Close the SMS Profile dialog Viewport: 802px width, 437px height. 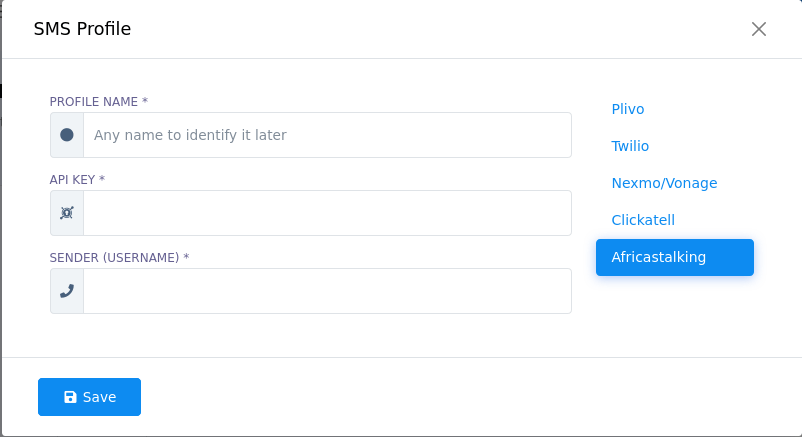(x=759, y=29)
